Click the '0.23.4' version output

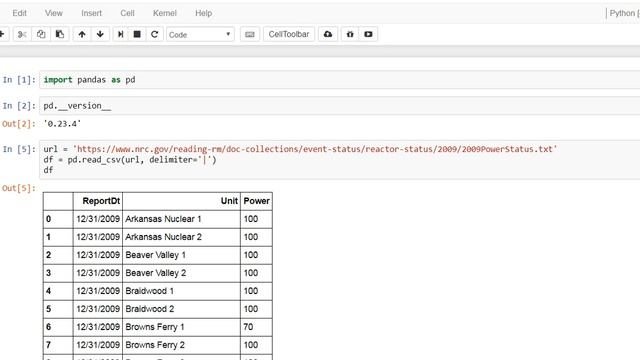(62, 124)
